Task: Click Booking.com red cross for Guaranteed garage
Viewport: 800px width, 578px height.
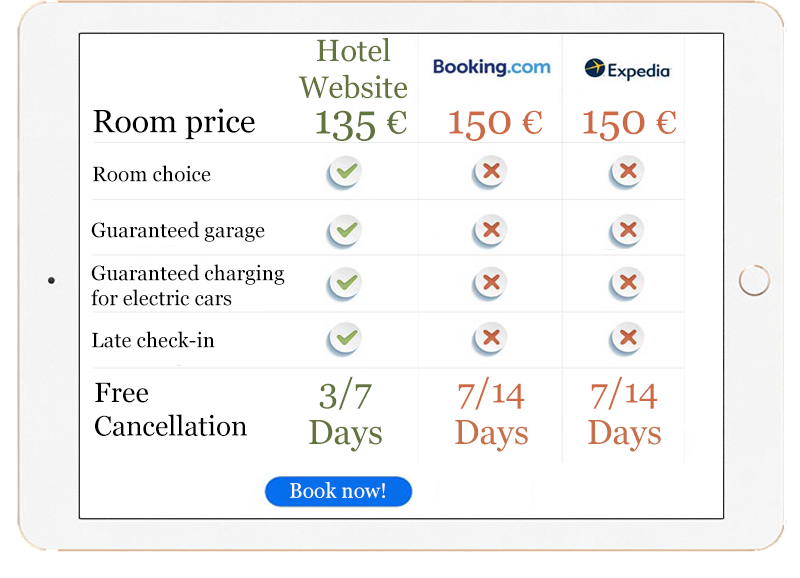Action: coord(490,231)
